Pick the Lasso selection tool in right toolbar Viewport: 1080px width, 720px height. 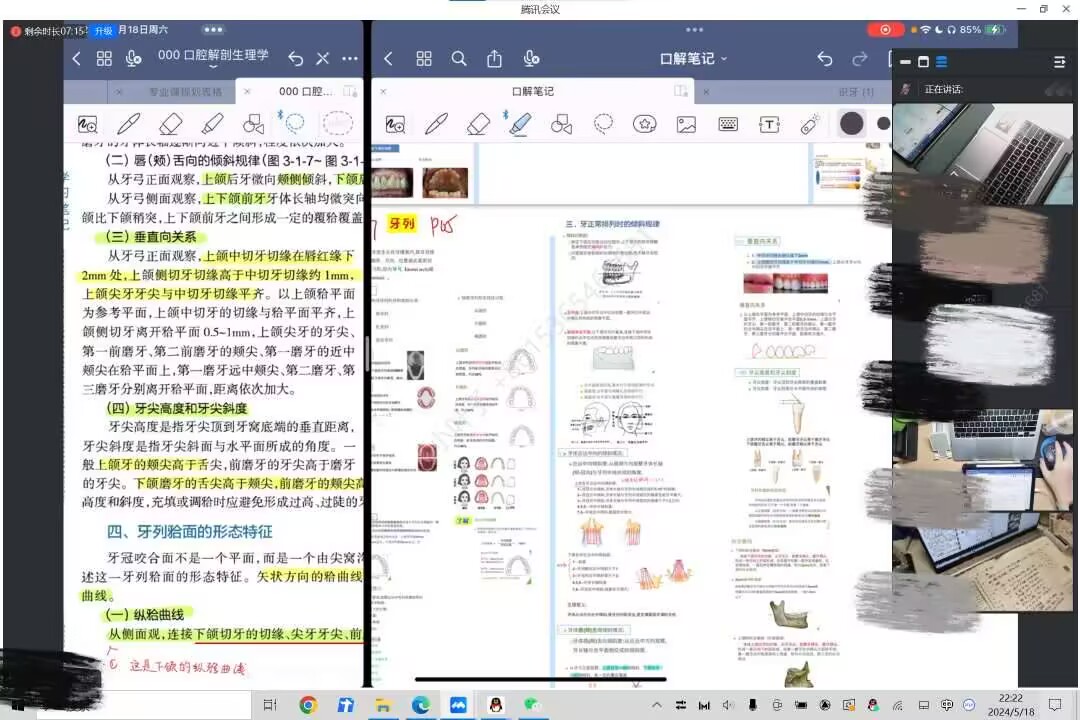click(x=603, y=124)
